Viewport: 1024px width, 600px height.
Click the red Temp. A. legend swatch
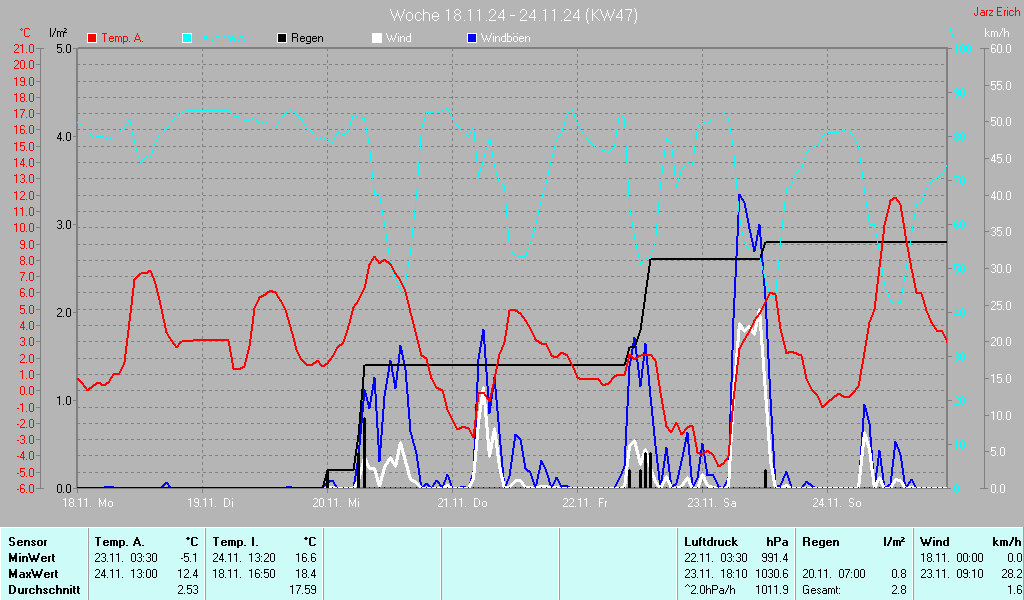pyautogui.click(x=92, y=38)
